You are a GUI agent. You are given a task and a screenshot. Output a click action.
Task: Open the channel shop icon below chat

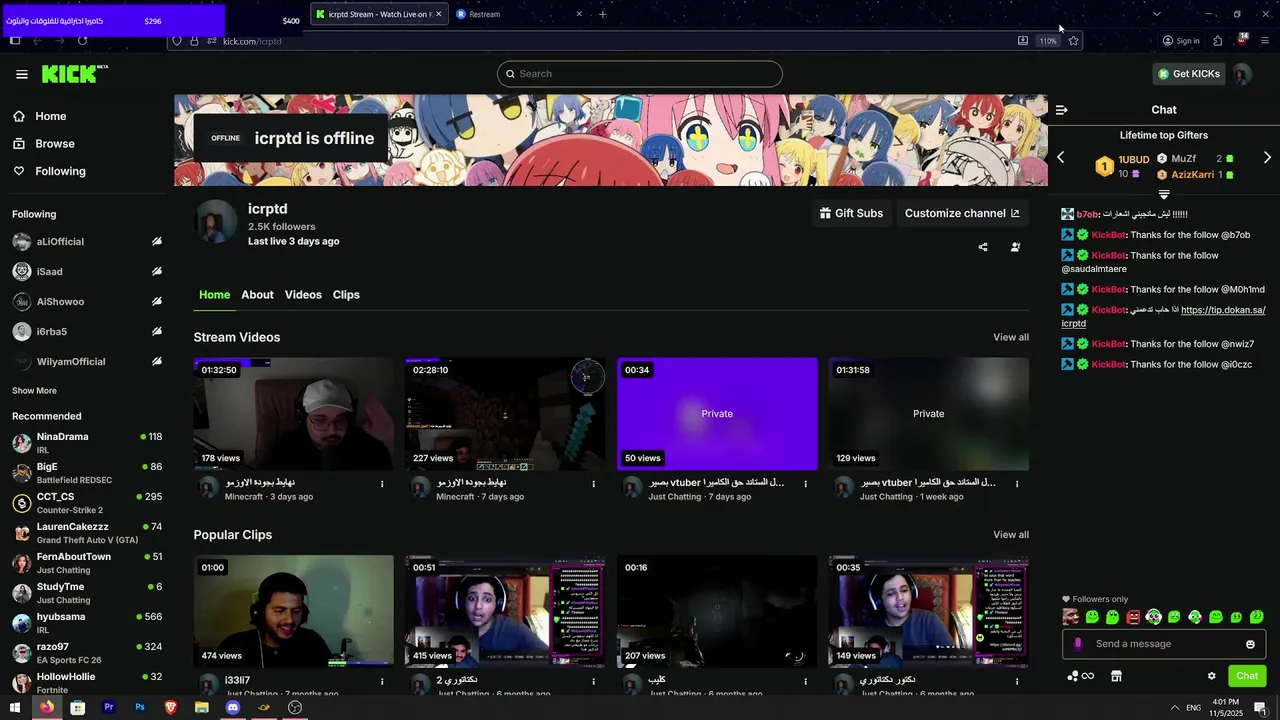(1116, 676)
